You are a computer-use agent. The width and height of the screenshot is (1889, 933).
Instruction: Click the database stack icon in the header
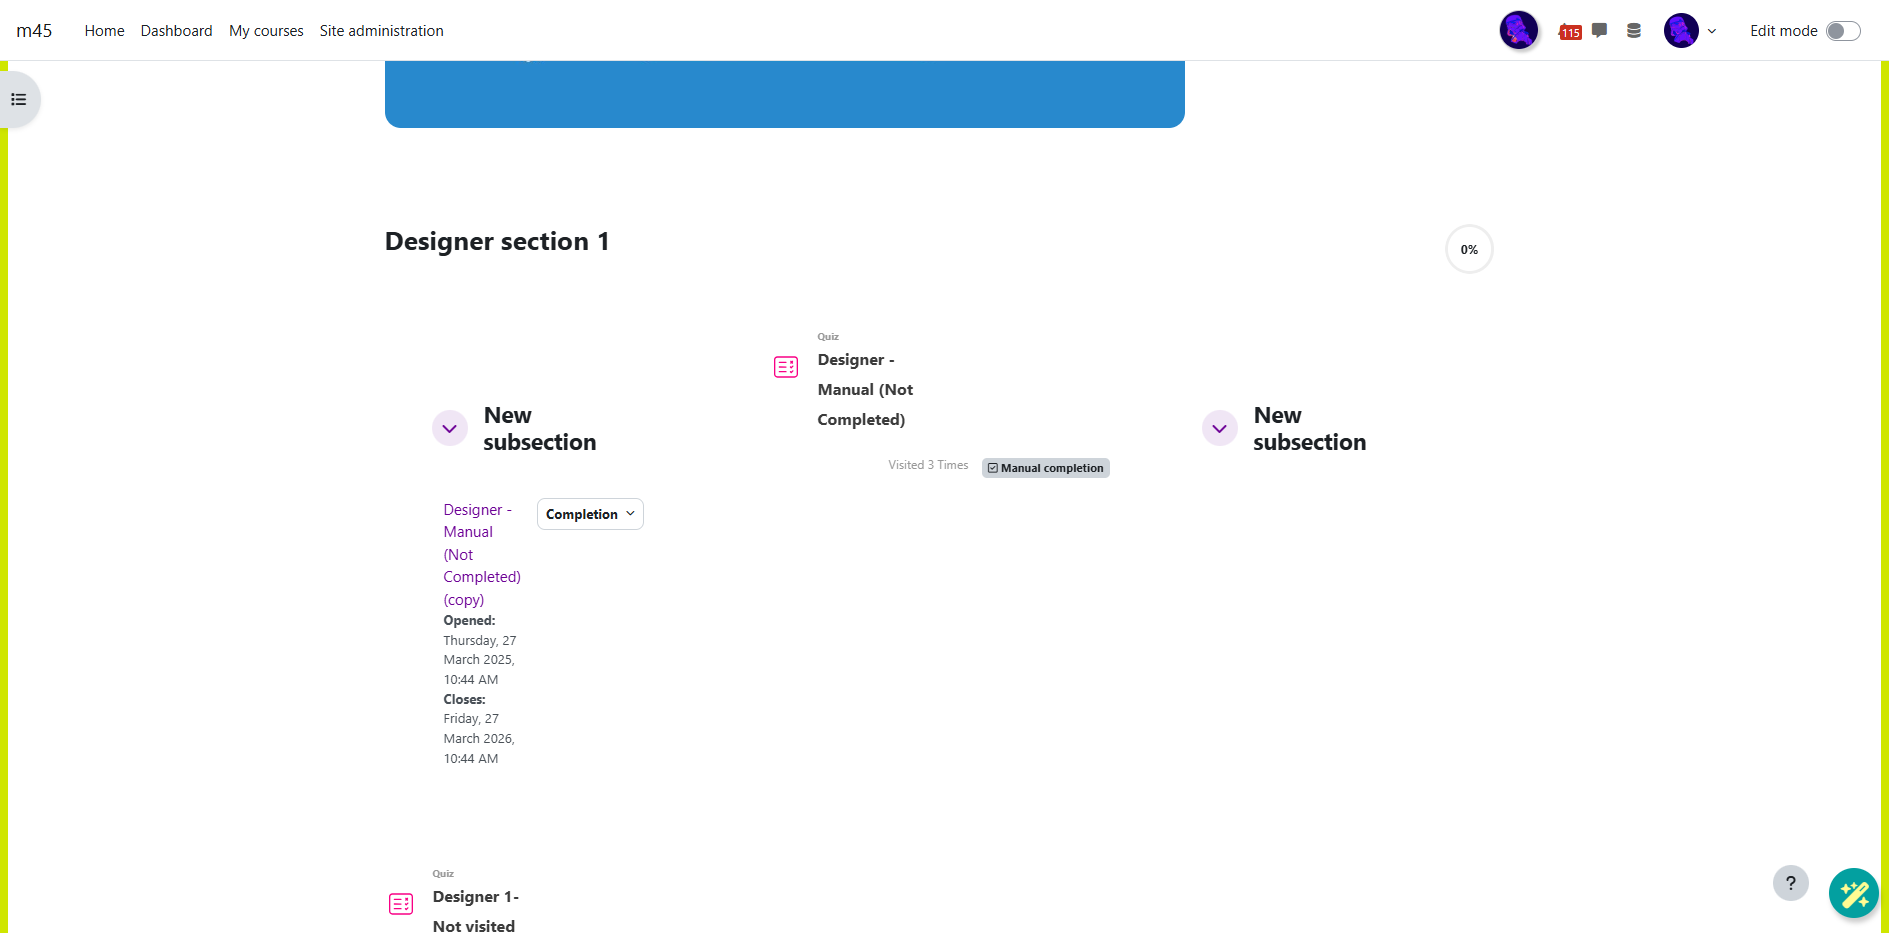pyautogui.click(x=1634, y=31)
